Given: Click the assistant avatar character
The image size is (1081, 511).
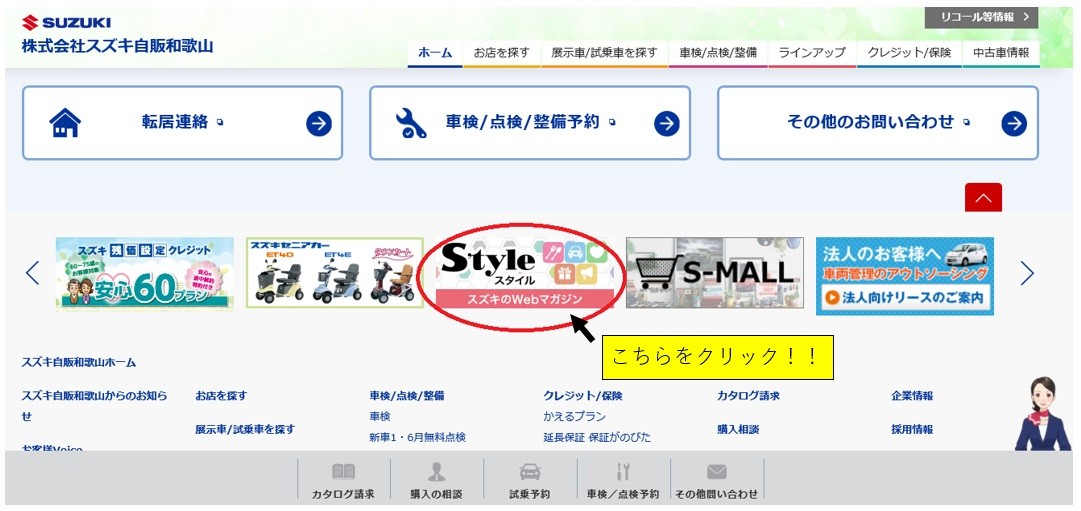Looking at the screenshot, I should coord(1043,414).
